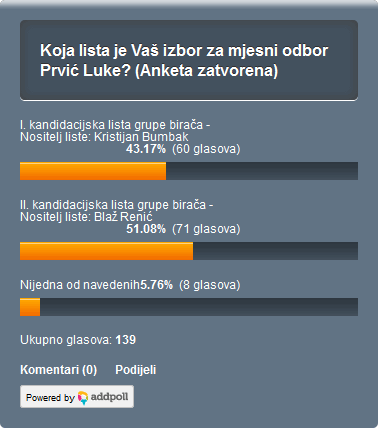Click the unfilled dark part of Bumbak bar
Image resolution: width=378 pixels, height=428 pixels.
pyautogui.click(x=262, y=171)
